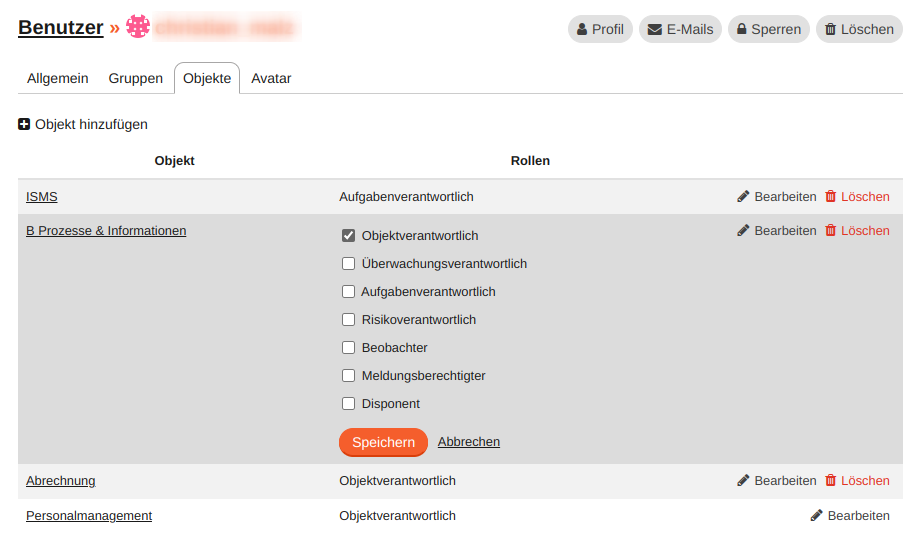The height and width of the screenshot is (553, 924).
Task: Click the user avatar icon beside Benutzer
Action: [x=138, y=28]
